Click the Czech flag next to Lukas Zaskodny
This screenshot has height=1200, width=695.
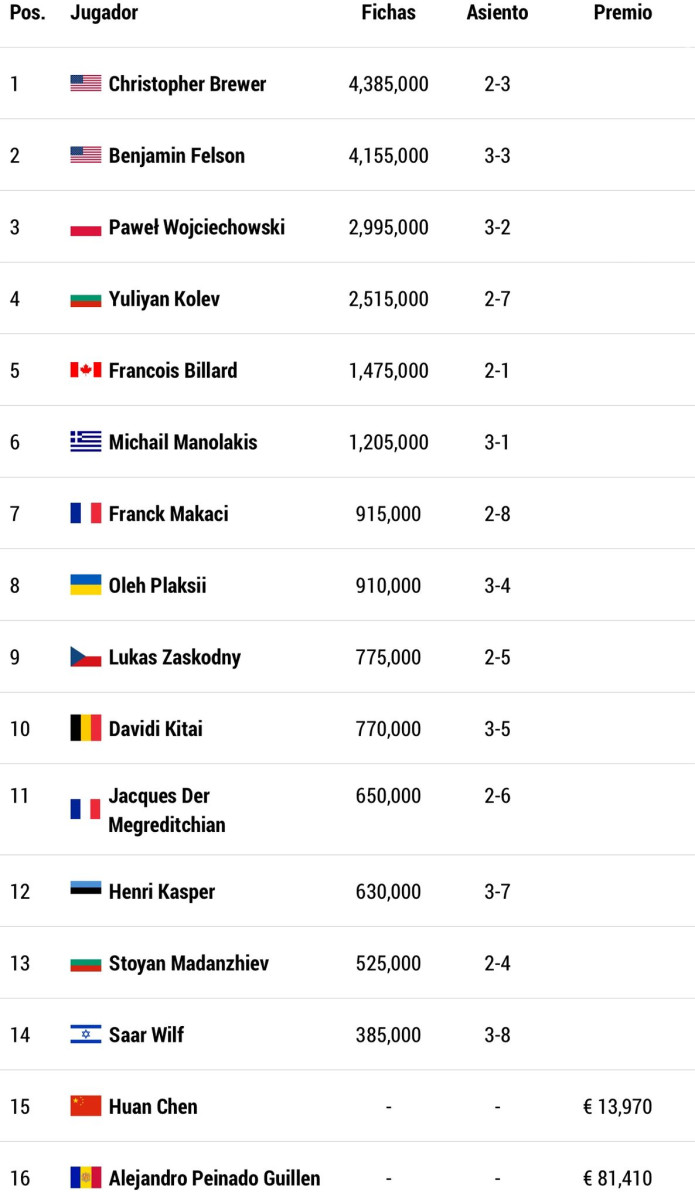(x=85, y=657)
